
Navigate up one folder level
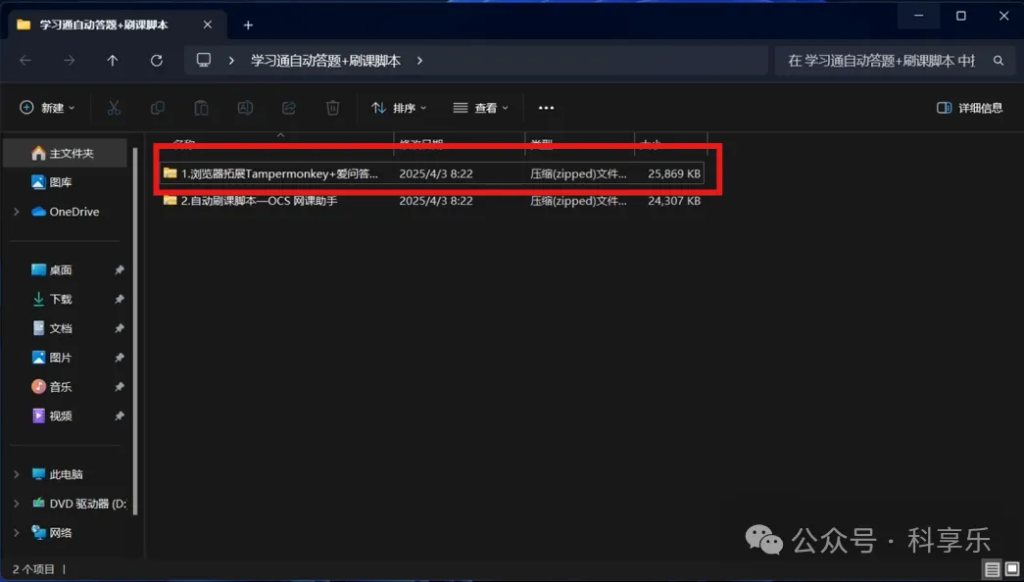click(112, 61)
